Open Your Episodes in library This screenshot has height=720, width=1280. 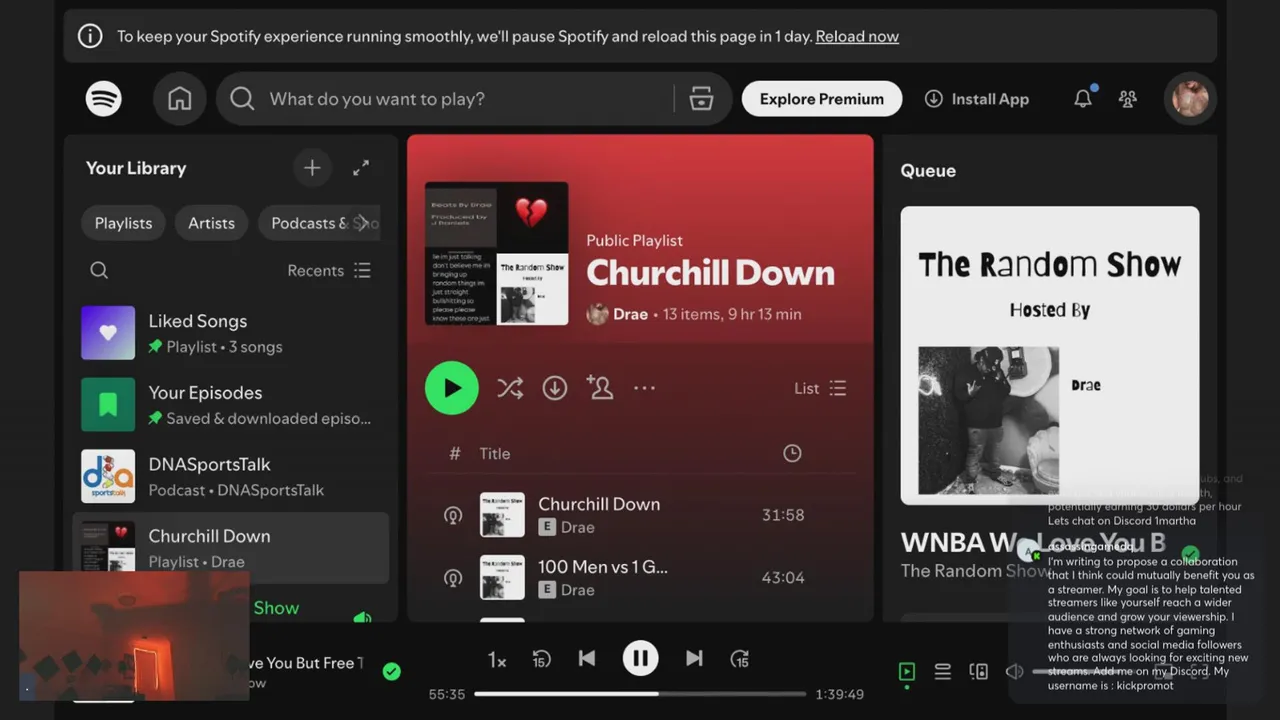[230, 405]
